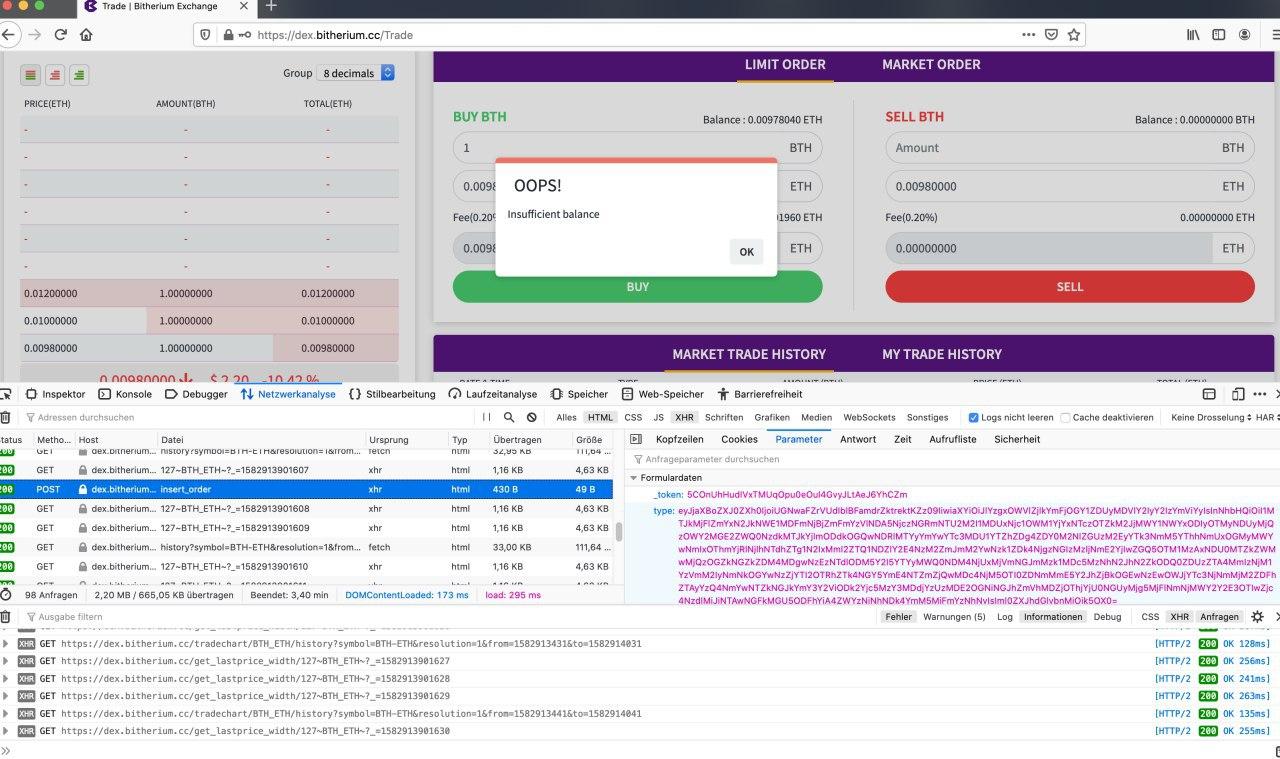The height and width of the screenshot is (759, 1280).
Task: Open the Firefox account icon
Action: [1245, 34]
